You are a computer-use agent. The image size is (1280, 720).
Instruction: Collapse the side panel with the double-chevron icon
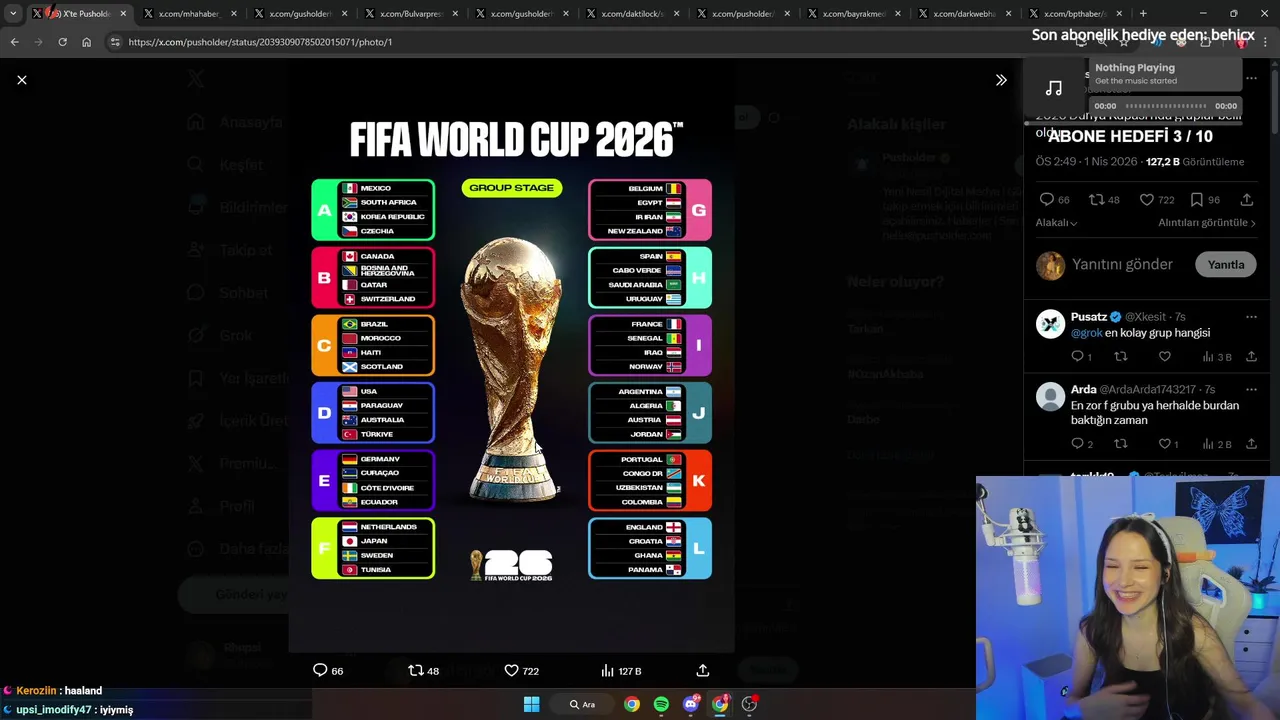pos(1001,80)
